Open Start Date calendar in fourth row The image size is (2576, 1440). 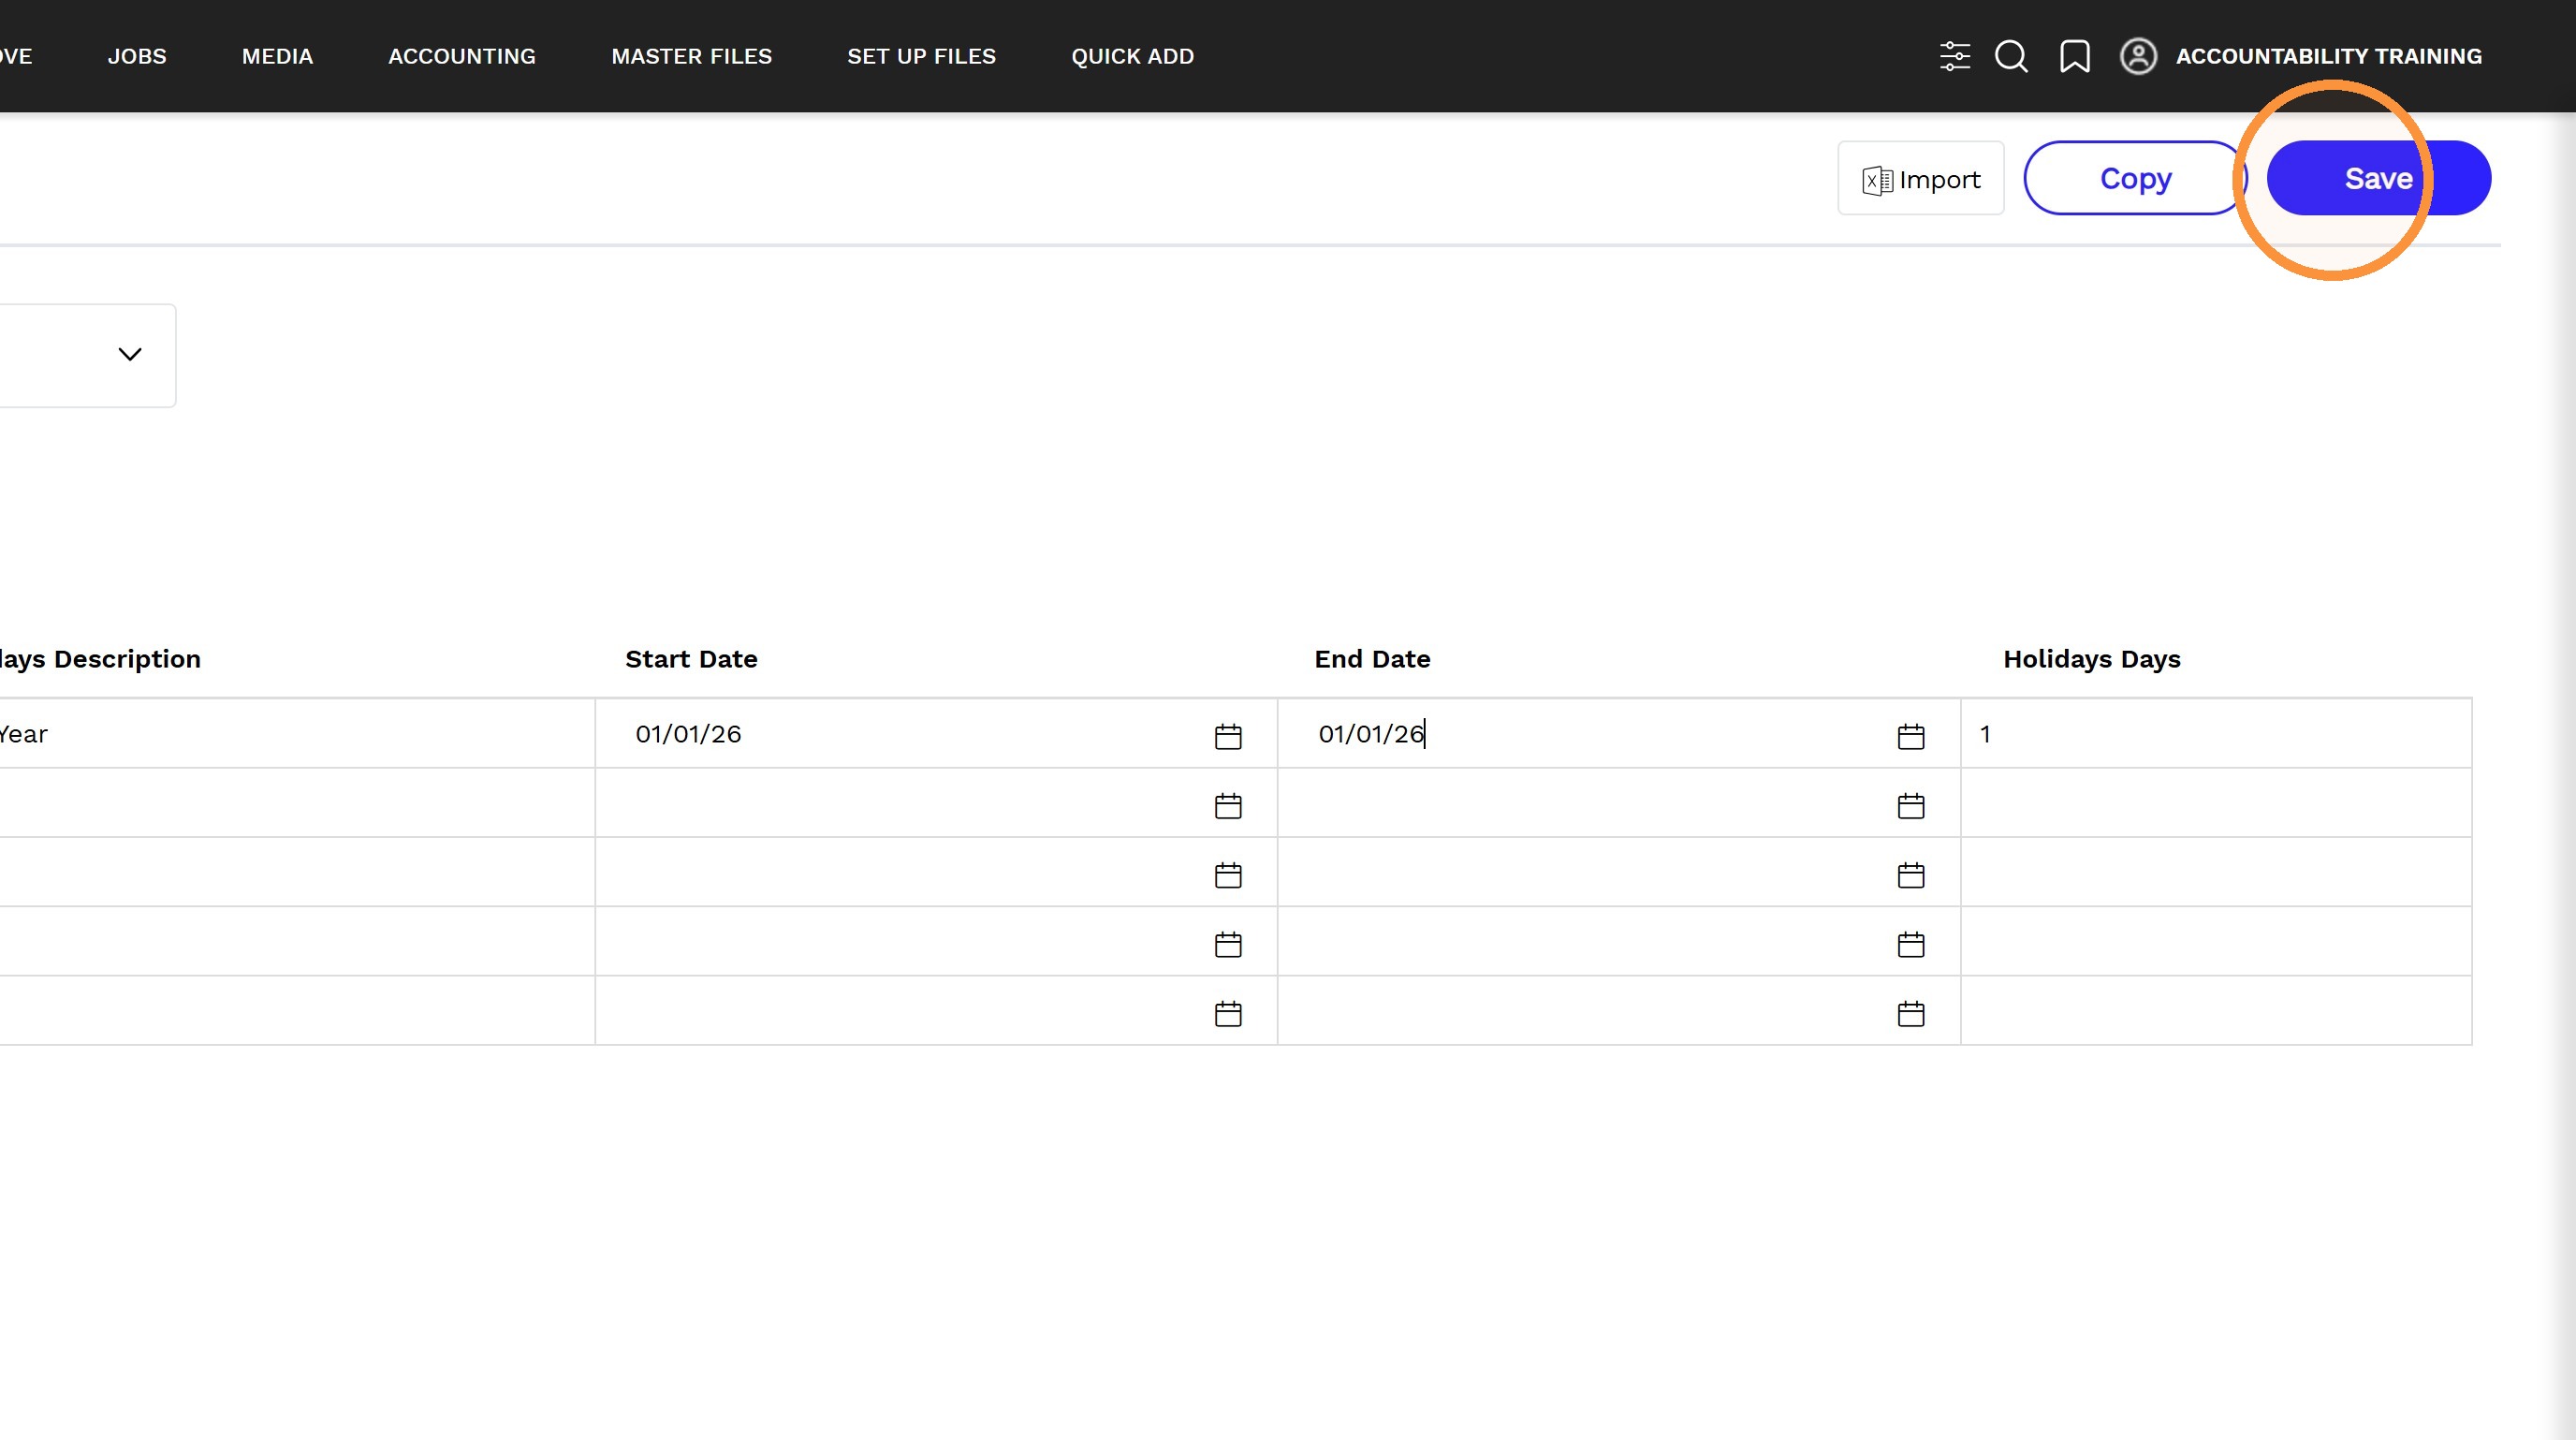pyautogui.click(x=1228, y=944)
